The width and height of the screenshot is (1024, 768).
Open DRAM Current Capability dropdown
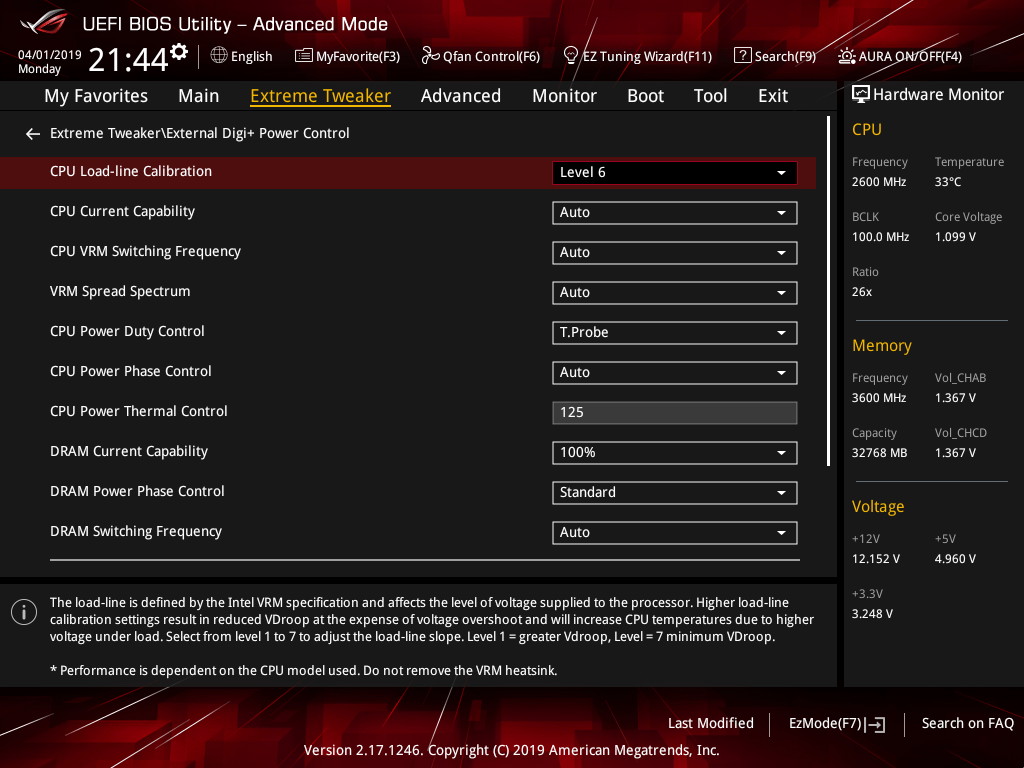pos(675,453)
